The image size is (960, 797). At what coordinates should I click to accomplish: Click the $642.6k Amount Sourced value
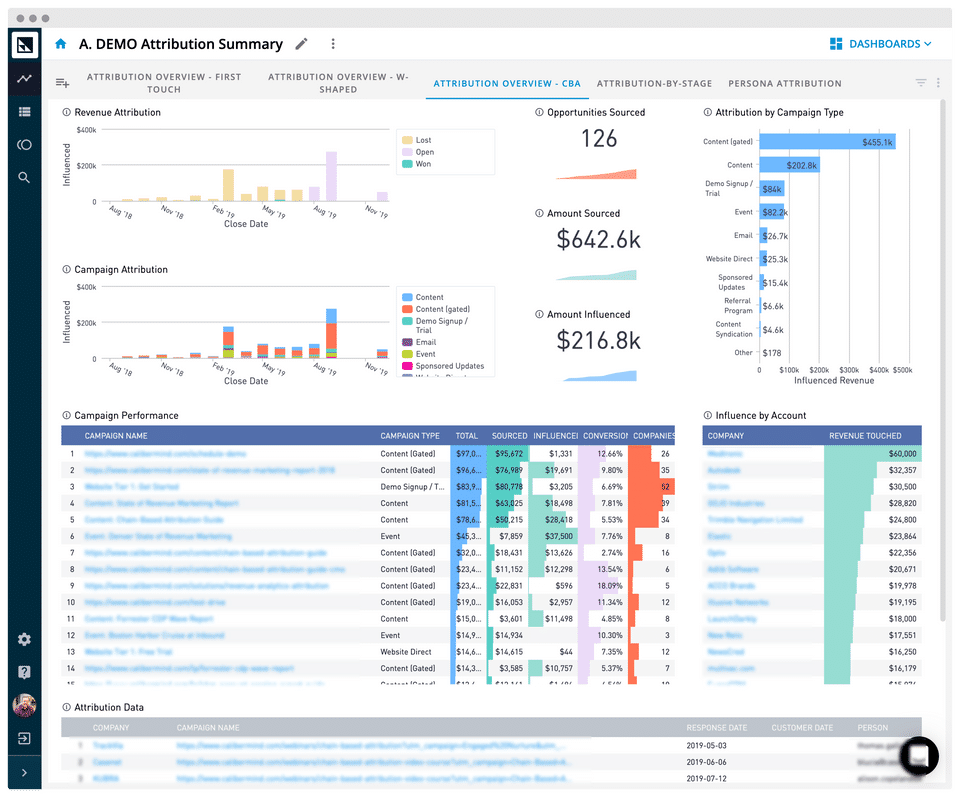(x=598, y=239)
